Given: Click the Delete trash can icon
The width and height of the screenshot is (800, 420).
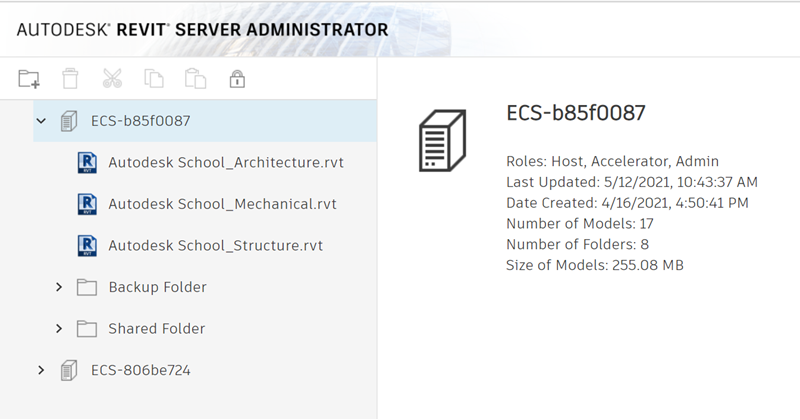Looking at the screenshot, I should pyautogui.click(x=70, y=79).
